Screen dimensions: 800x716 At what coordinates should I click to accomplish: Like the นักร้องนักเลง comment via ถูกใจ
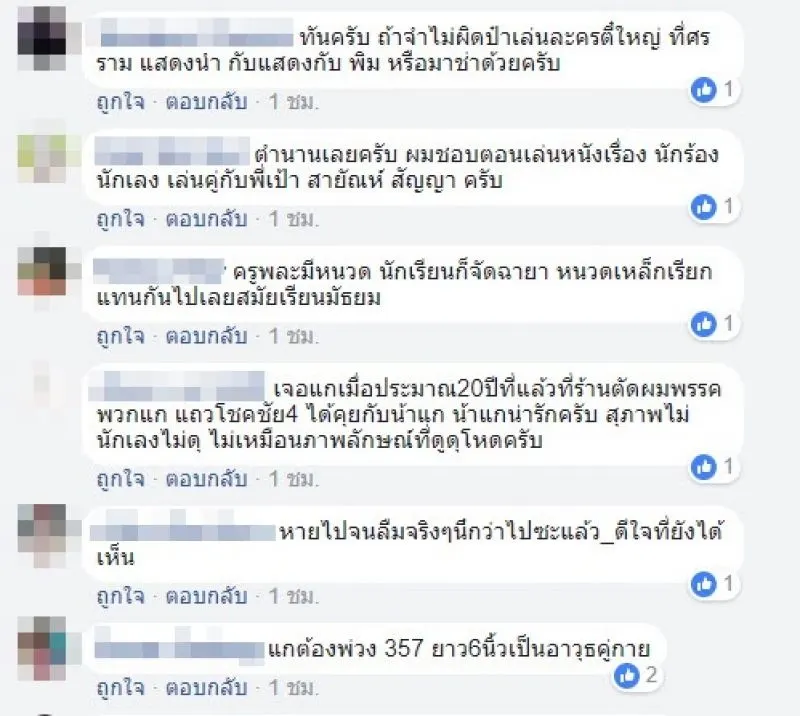[x=120, y=219]
